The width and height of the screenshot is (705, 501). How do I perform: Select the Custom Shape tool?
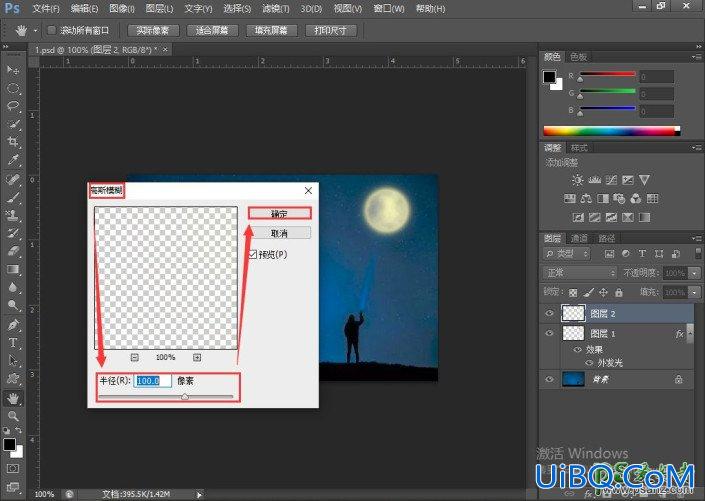coord(13,379)
